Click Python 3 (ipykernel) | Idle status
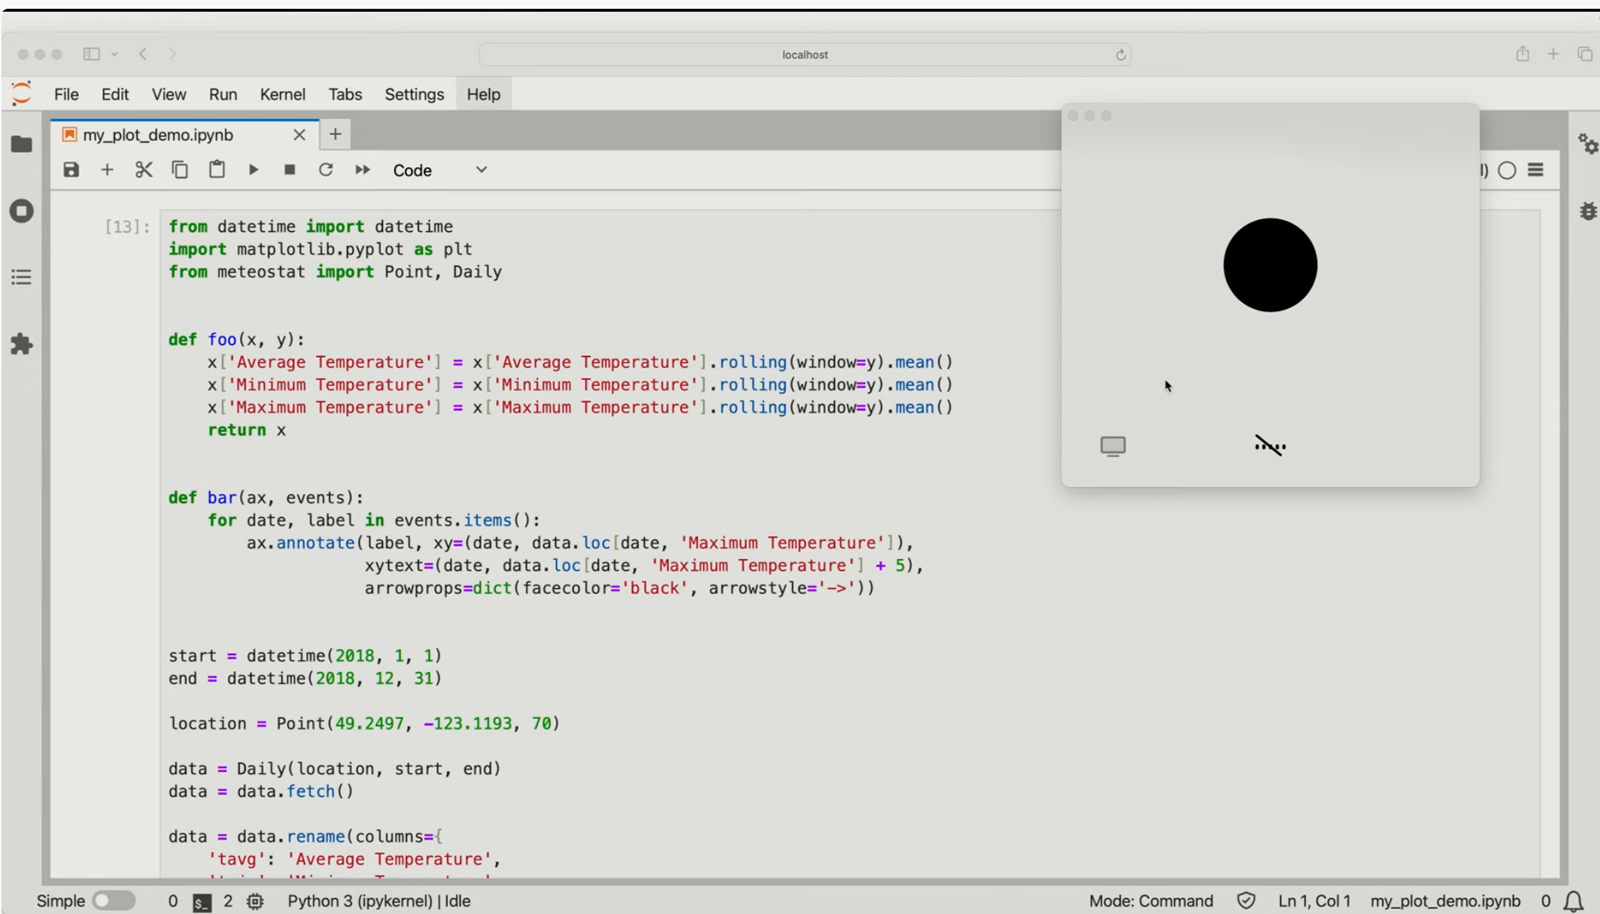1600x914 pixels. [x=379, y=901]
